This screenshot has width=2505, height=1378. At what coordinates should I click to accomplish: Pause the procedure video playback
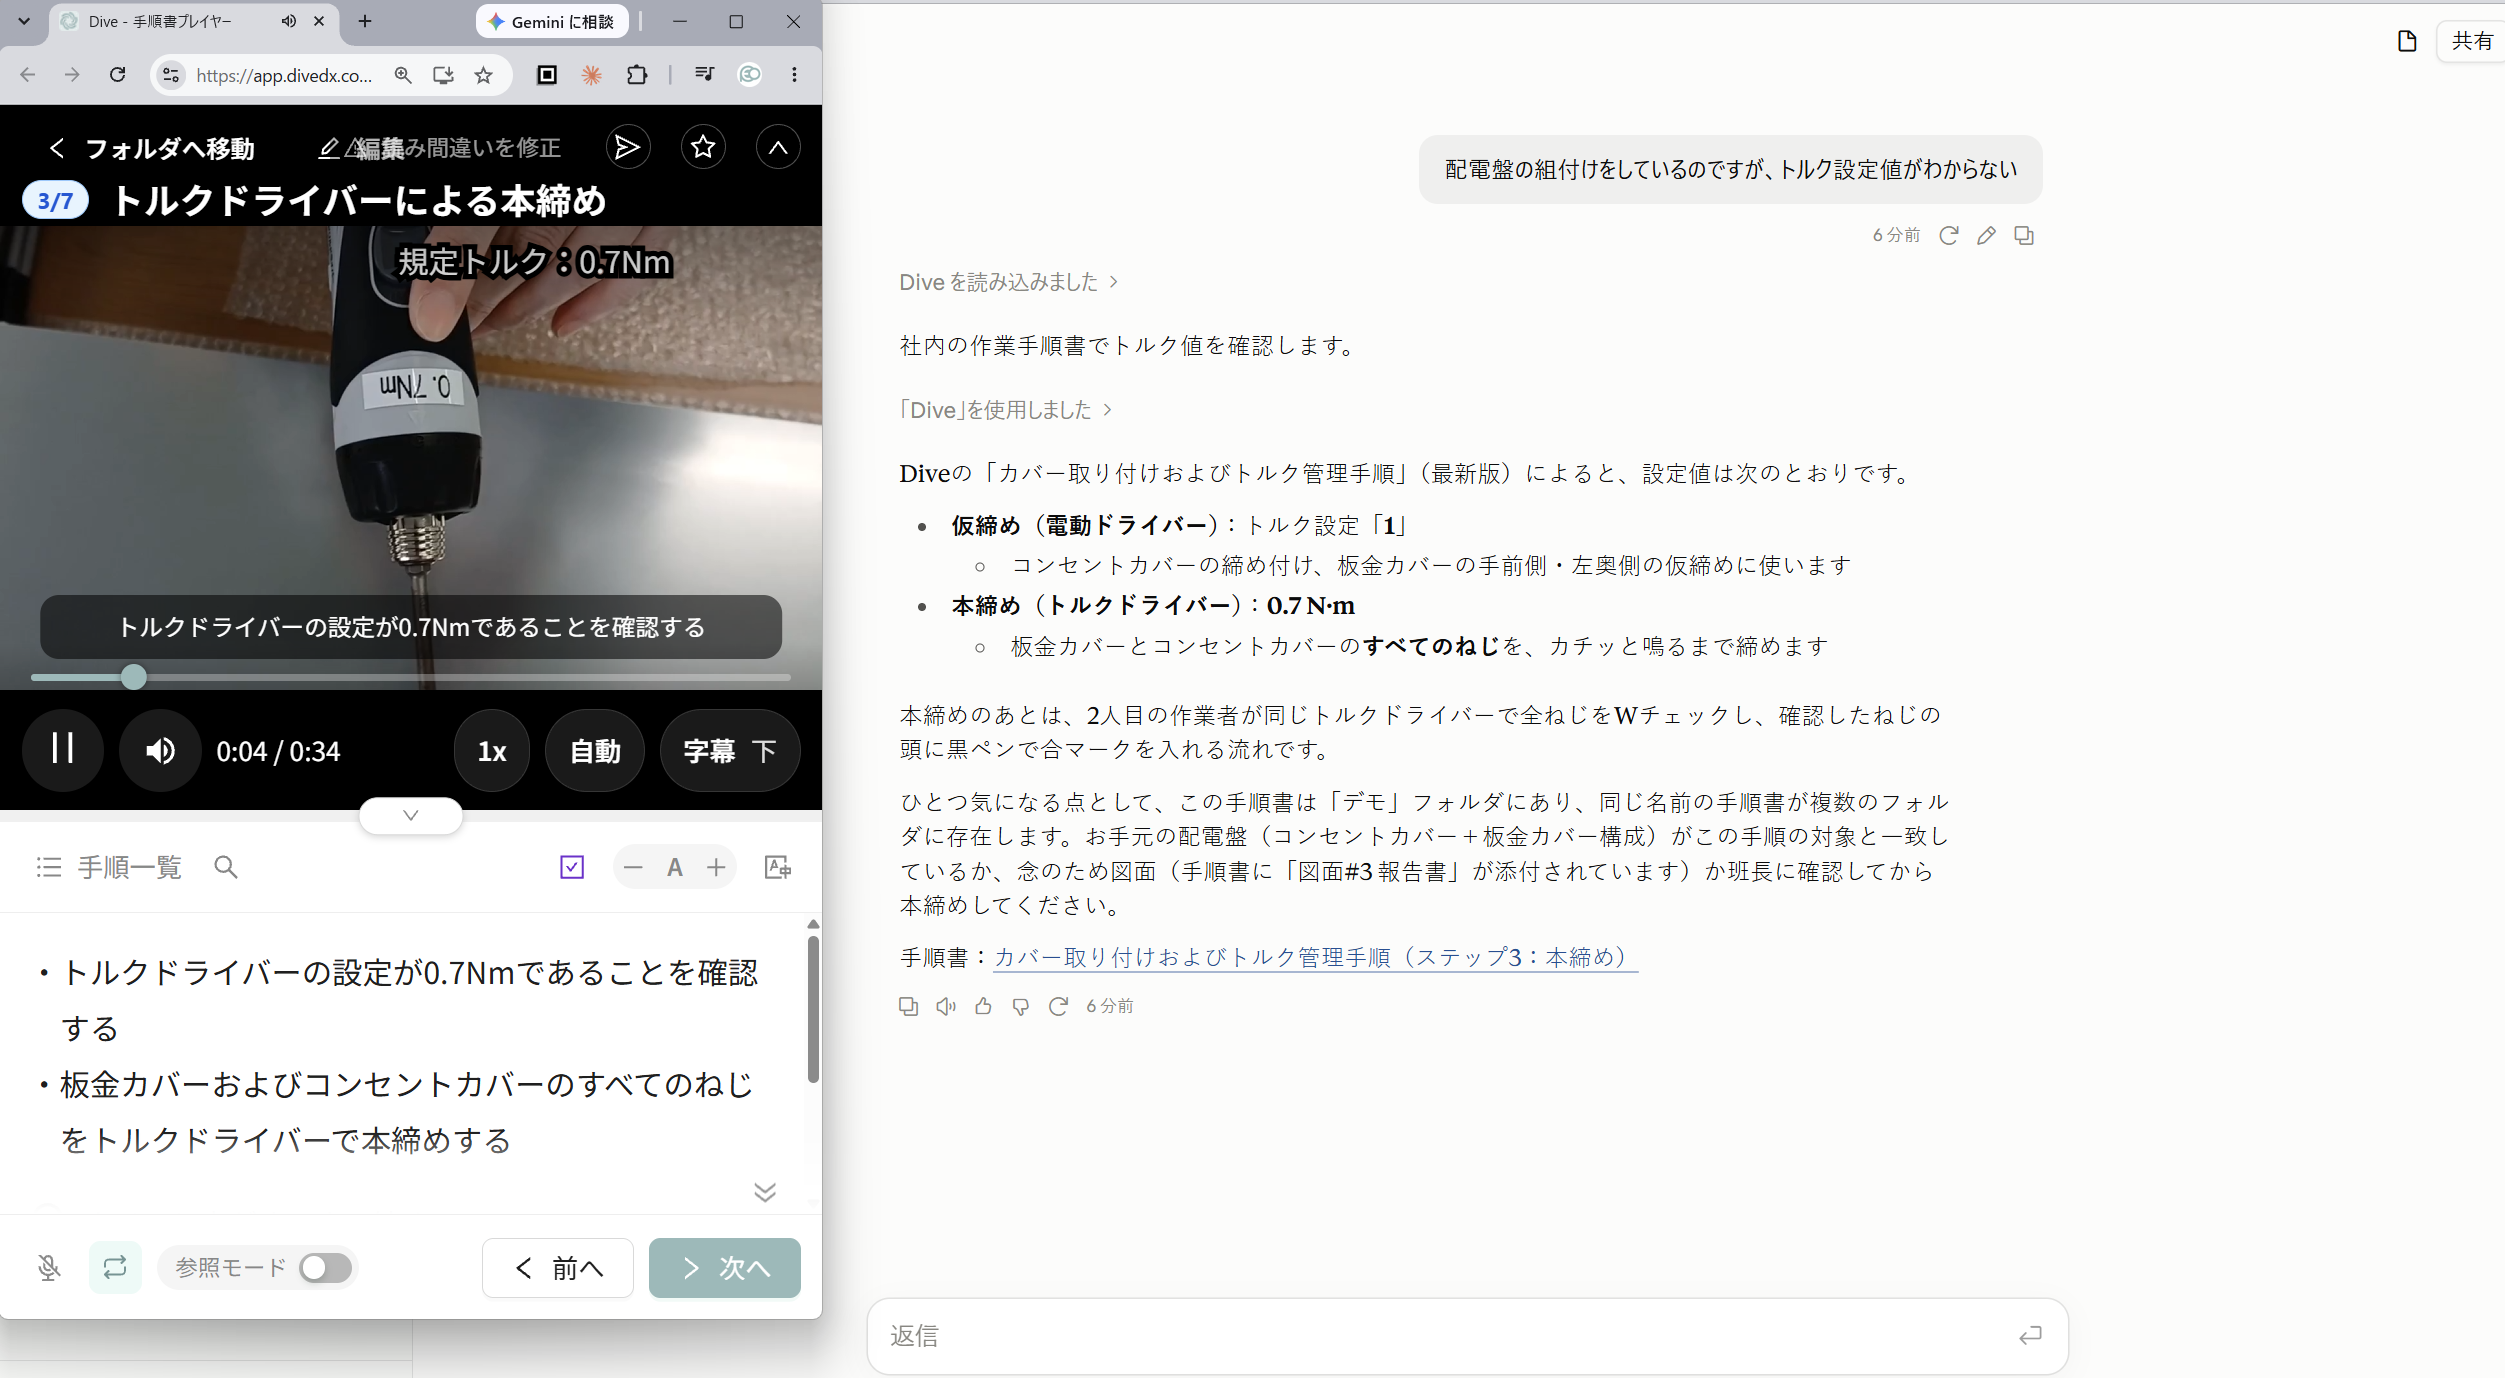63,750
